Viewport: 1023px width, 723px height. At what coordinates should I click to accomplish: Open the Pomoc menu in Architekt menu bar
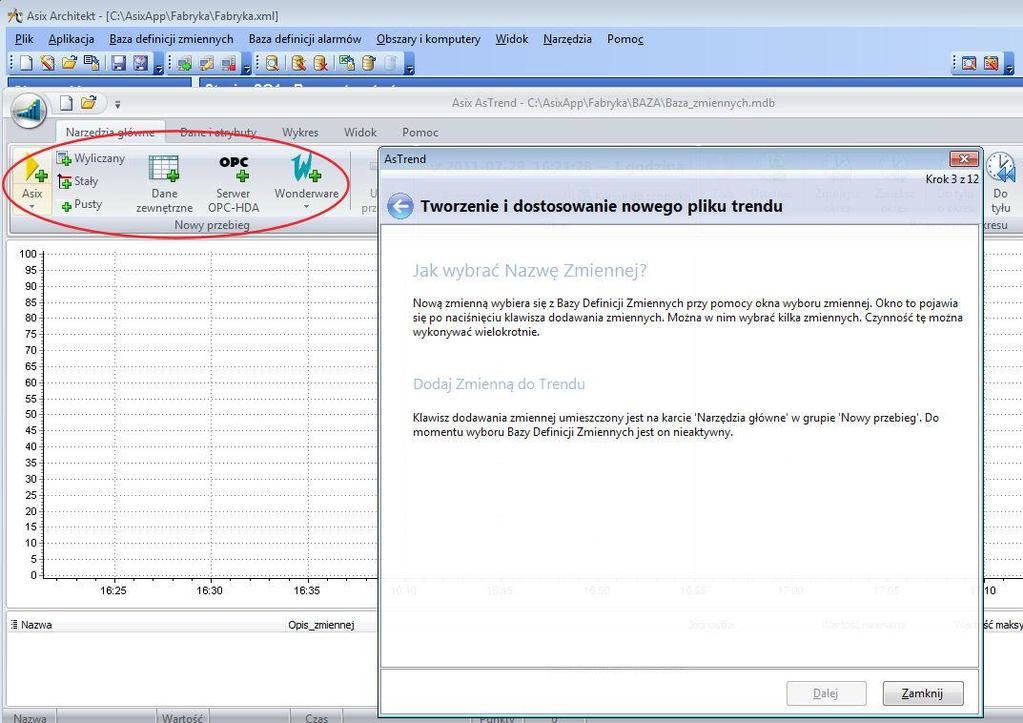625,39
